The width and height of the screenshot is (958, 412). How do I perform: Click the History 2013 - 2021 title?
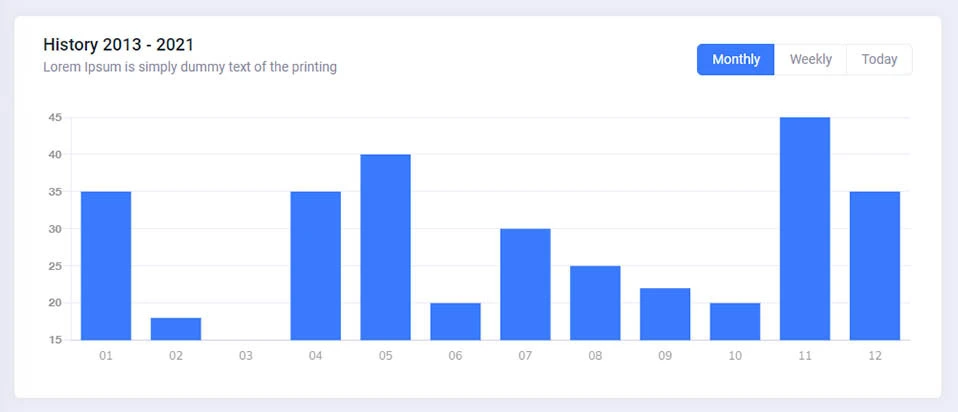tap(118, 45)
